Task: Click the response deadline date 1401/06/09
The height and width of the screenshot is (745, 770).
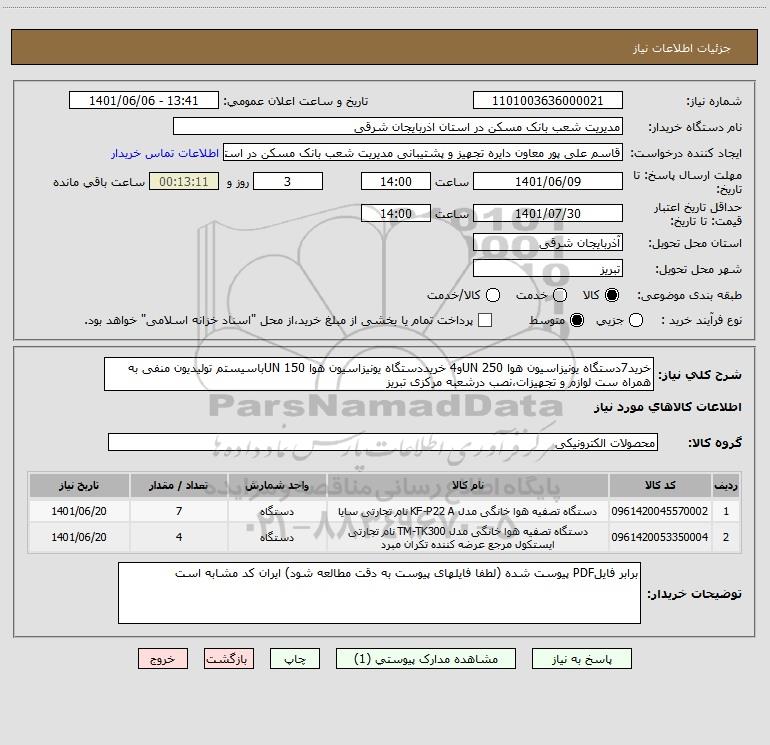Action: pos(548,181)
